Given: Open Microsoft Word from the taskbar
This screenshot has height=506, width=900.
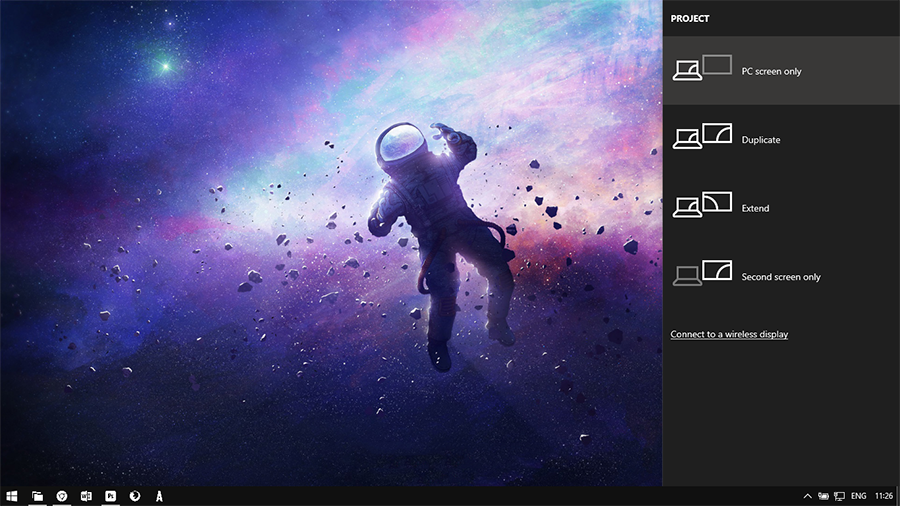Looking at the screenshot, I should pos(86,496).
